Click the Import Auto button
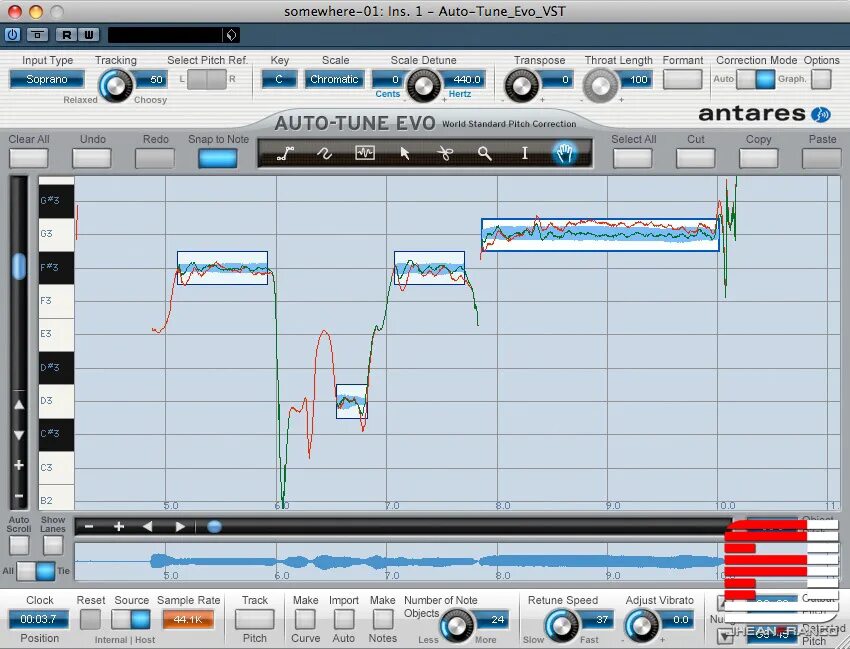This screenshot has width=850, height=649. click(x=344, y=619)
